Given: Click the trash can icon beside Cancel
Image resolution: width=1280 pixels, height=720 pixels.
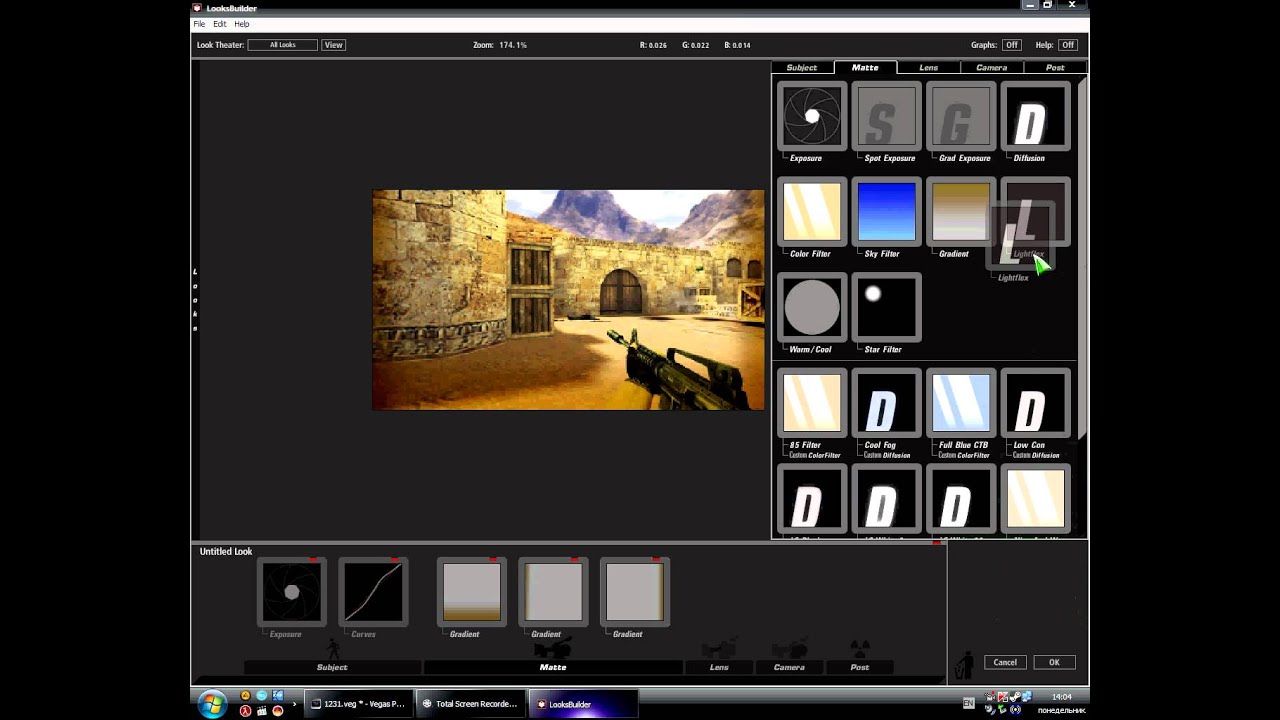Looking at the screenshot, I should 965,665.
